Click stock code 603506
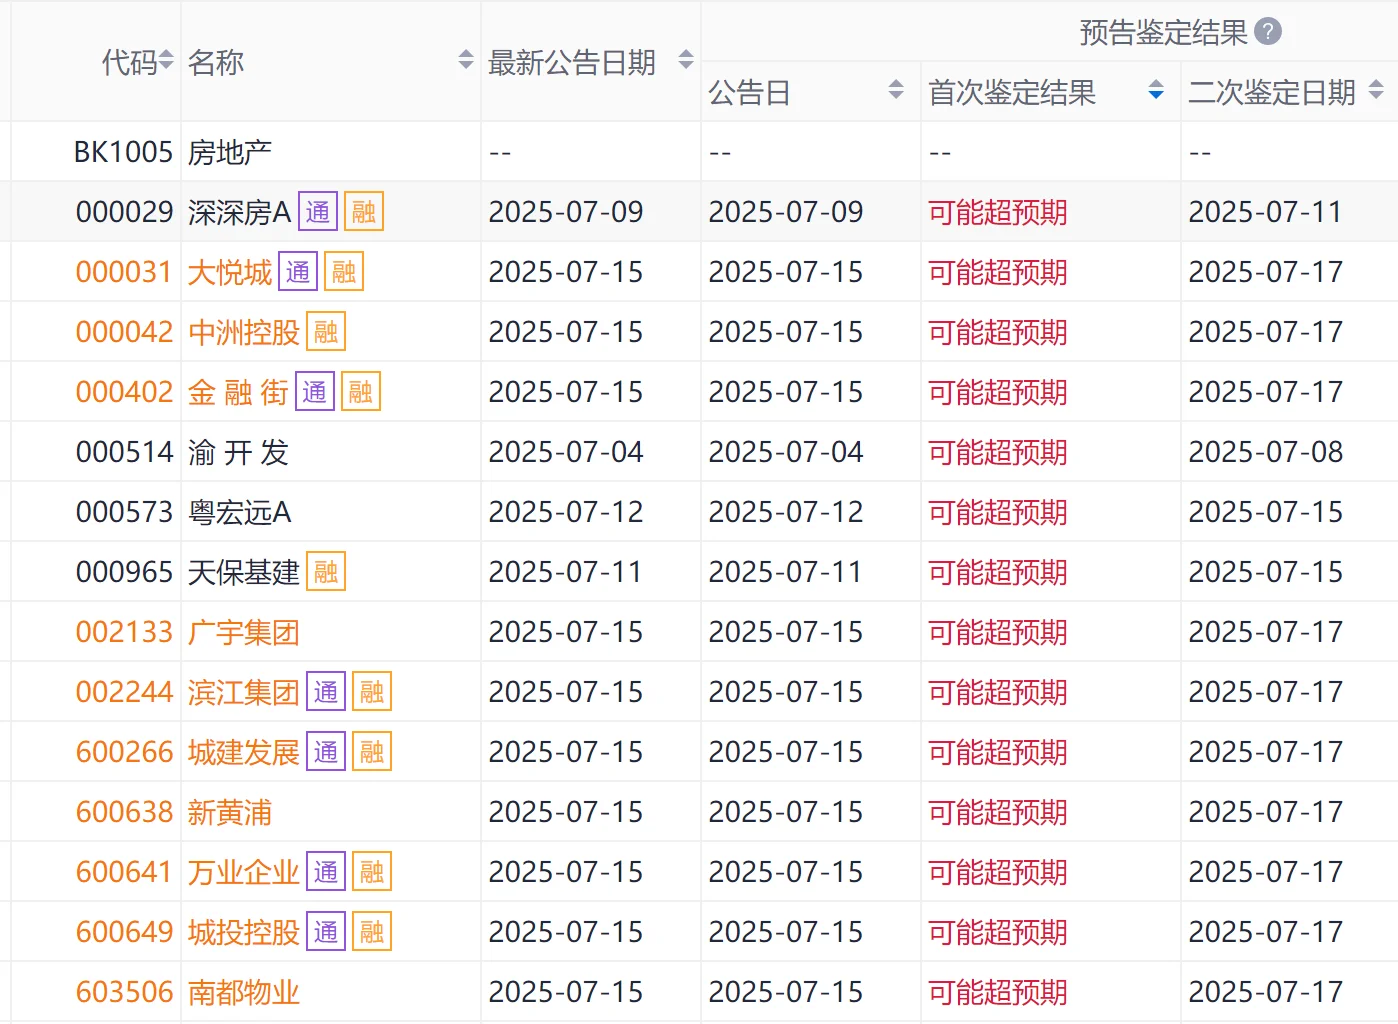This screenshot has width=1398, height=1024. point(124,992)
